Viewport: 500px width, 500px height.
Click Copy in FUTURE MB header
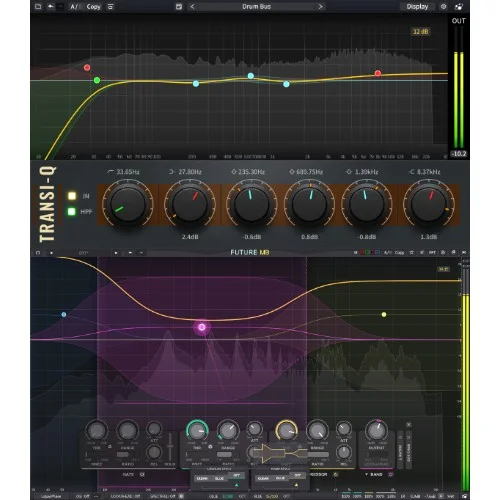pyautogui.click(x=399, y=253)
